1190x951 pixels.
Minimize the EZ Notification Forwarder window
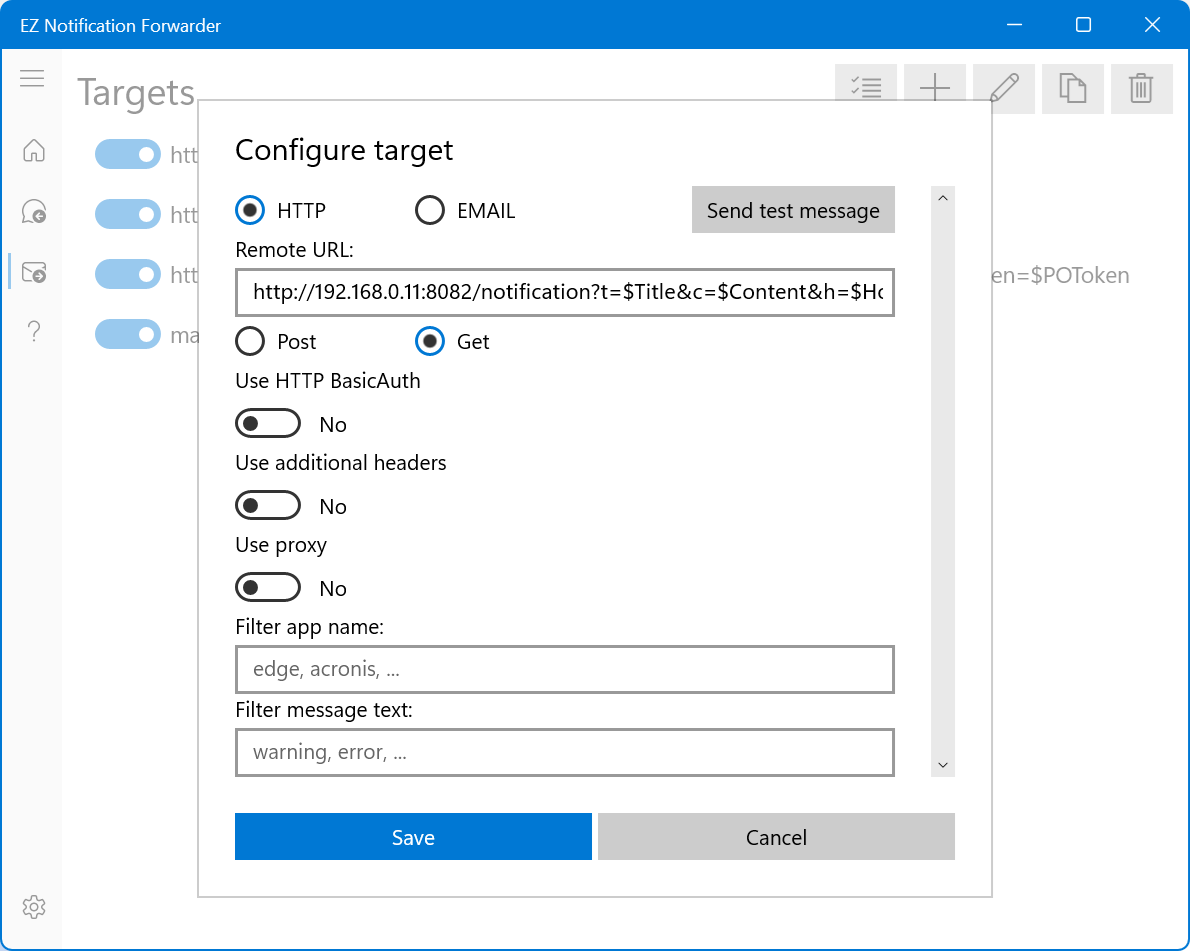tap(1015, 25)
